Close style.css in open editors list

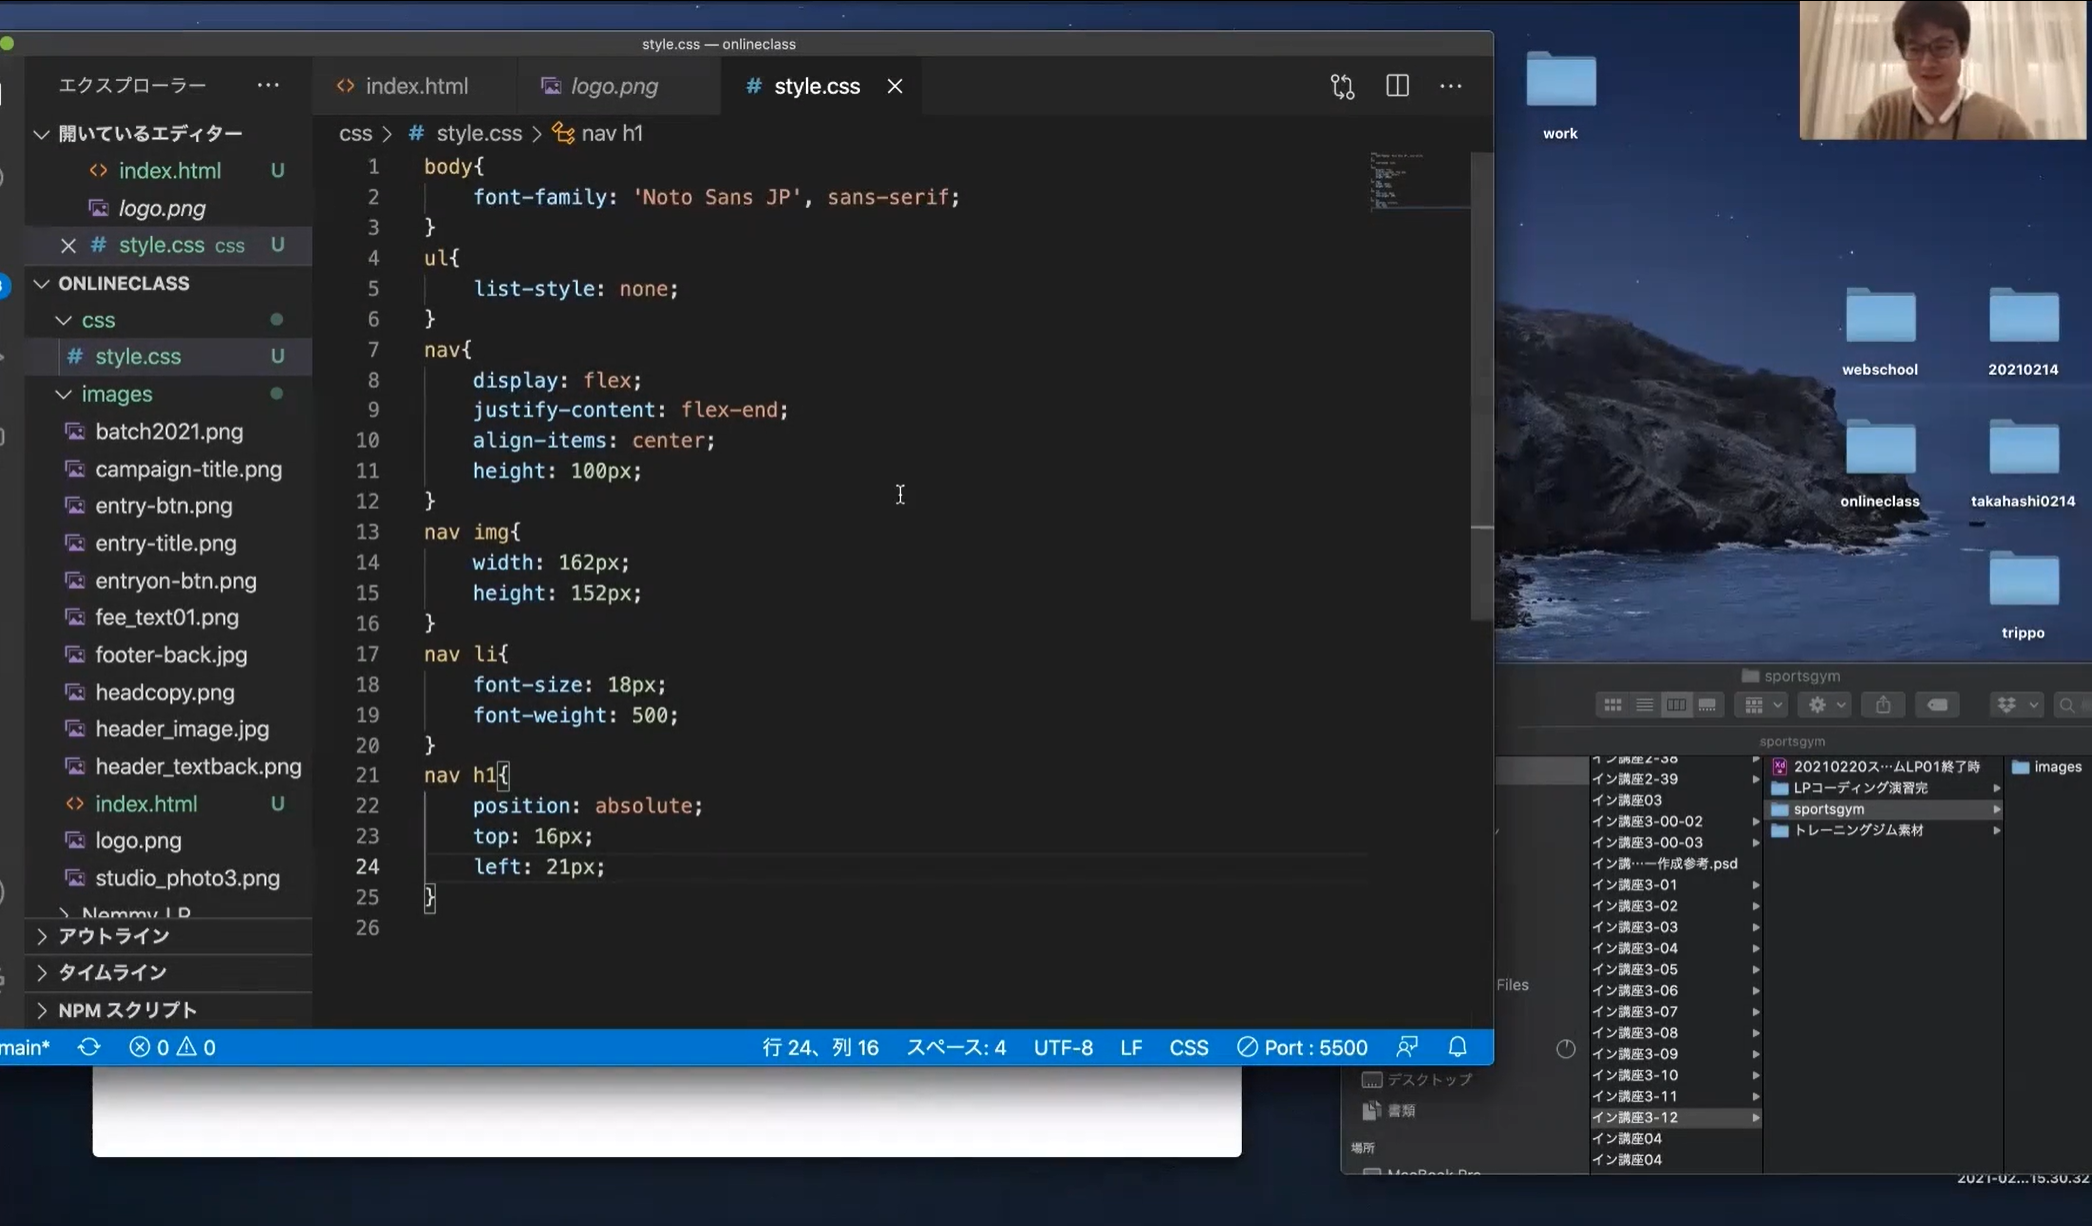click(68, 245)
